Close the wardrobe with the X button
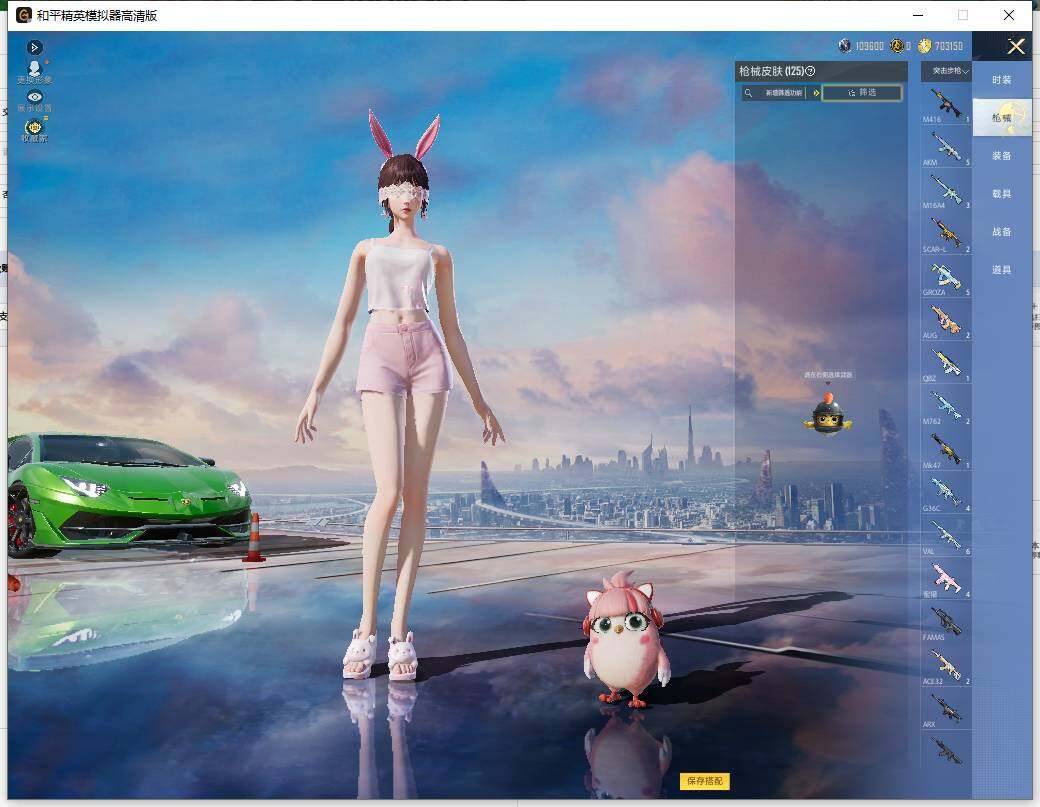This screenshot has width=1040, height=807. [x=1016, y=46]
